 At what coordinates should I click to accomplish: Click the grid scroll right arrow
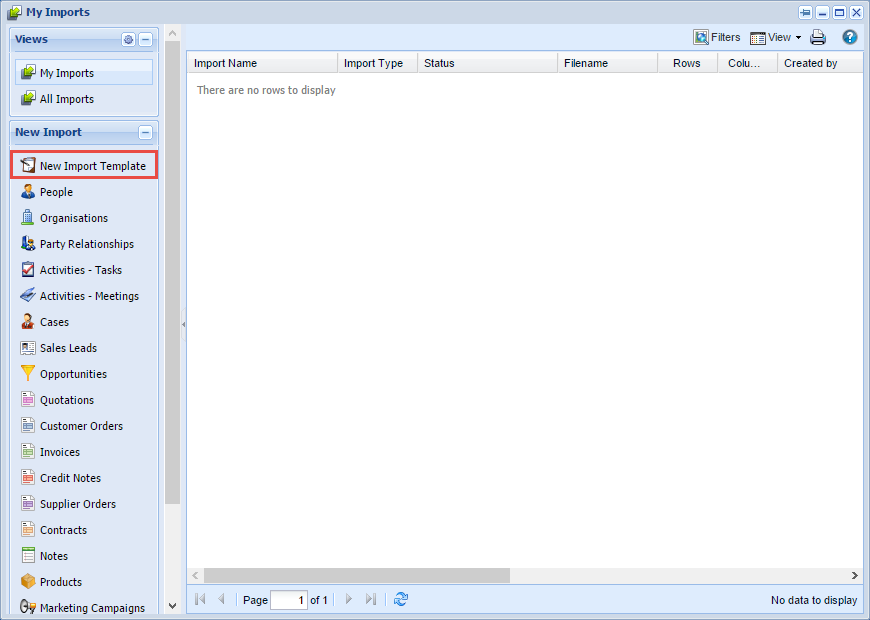tap(855, 576)
